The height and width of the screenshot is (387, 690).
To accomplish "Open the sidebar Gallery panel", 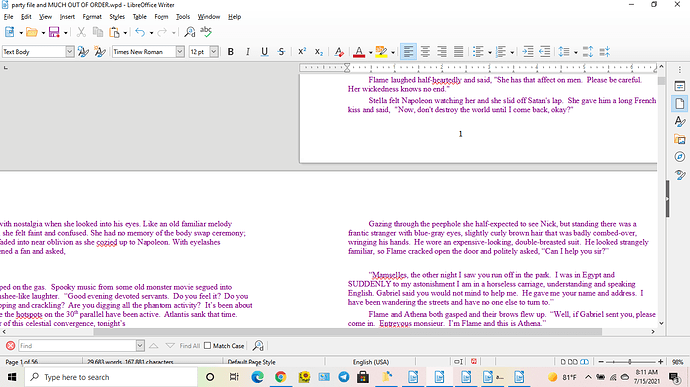I will tap(680, 140).
